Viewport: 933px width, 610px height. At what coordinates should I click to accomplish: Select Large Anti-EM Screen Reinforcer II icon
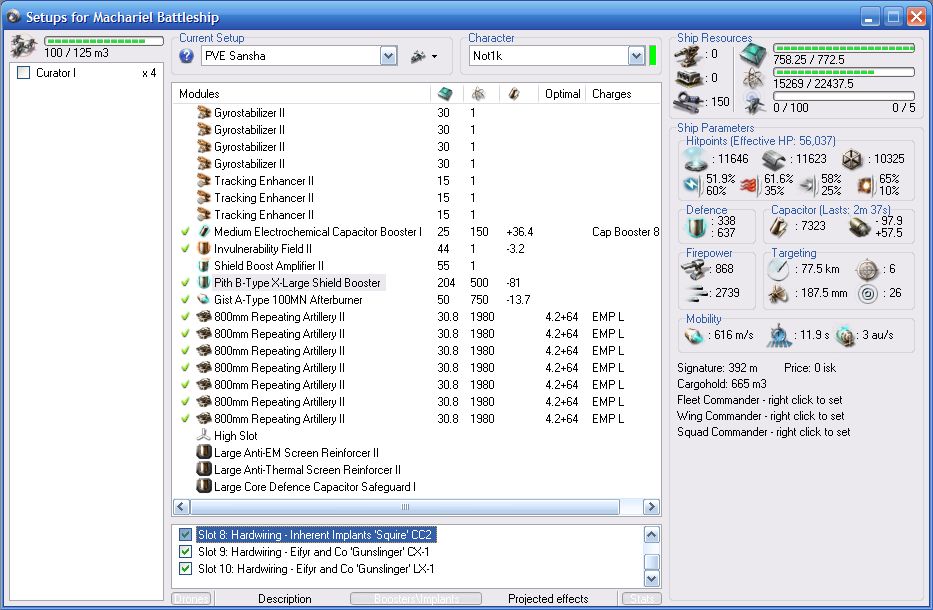[204, 453]
